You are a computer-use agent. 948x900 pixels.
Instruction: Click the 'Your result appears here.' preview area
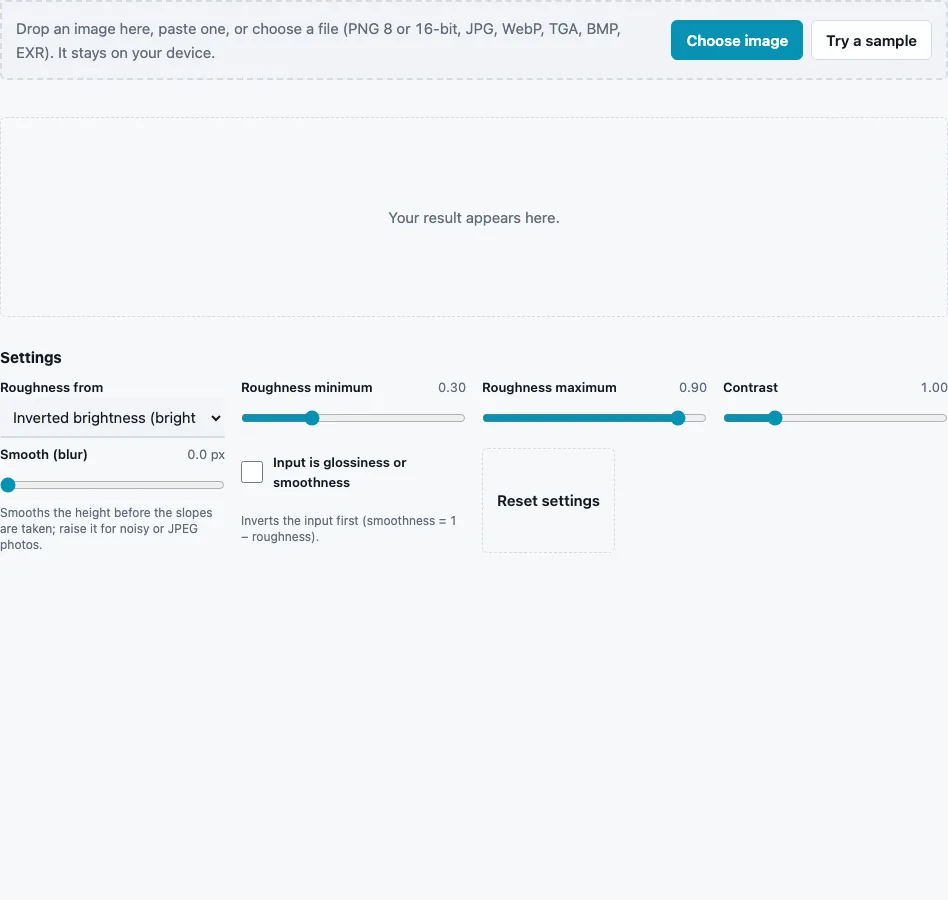coord(474,218)
